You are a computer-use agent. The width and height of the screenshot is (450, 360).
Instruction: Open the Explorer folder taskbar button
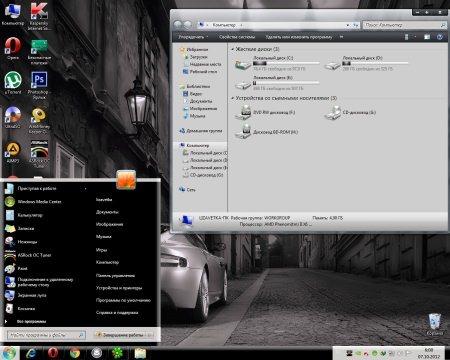[x=140, y=353]
